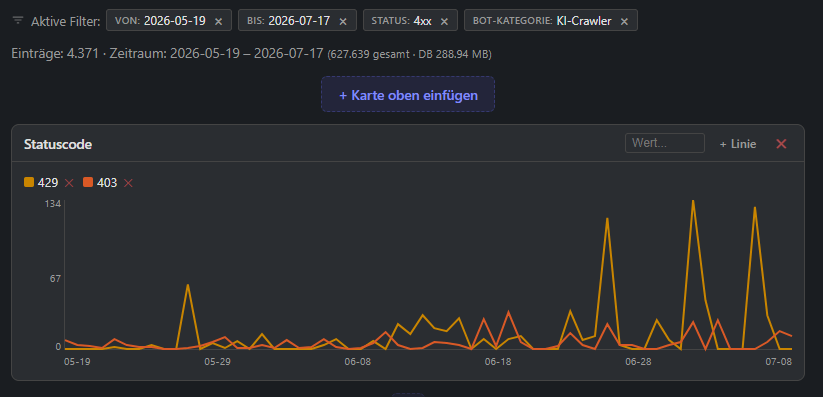The image size is (823, 397).
Task: Click the 429 yellow legend swatch
Action: 29,183
